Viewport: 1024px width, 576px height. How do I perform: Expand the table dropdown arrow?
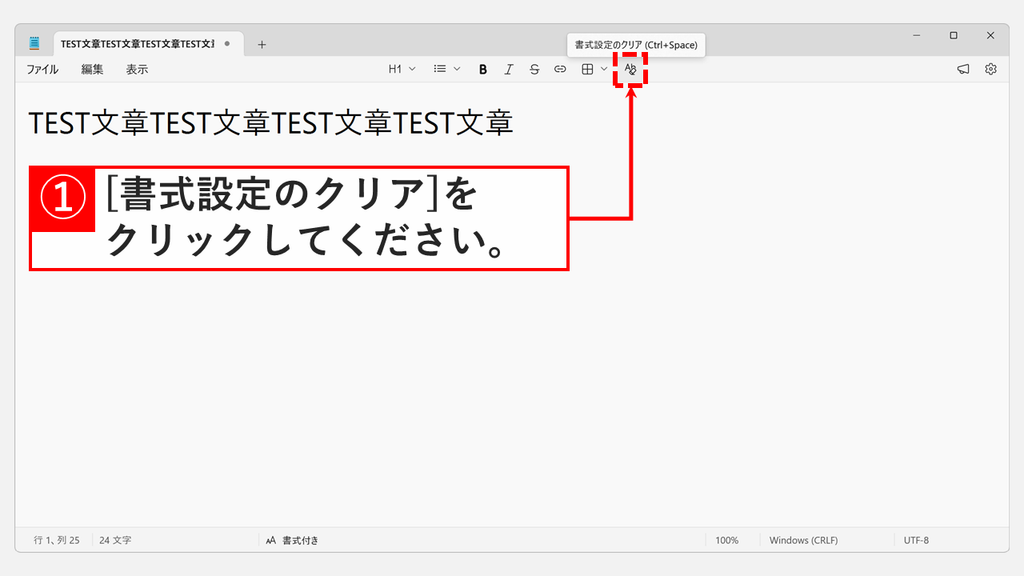[x=604, y=69]
